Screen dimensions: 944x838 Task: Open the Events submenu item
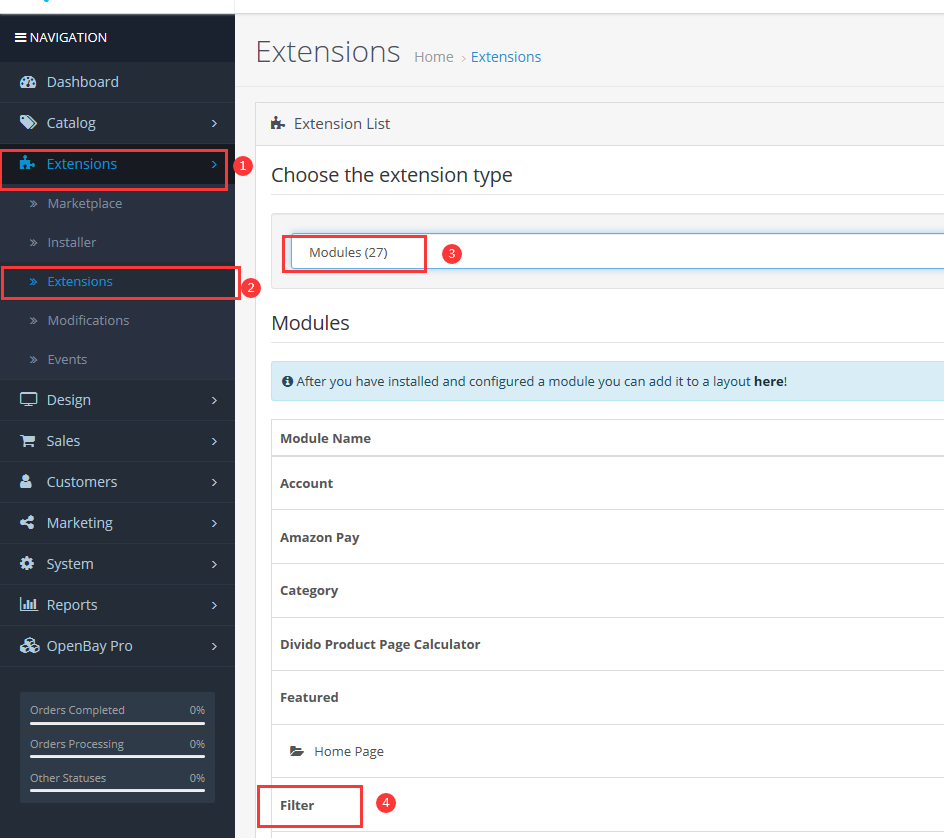tap(117, 359)
